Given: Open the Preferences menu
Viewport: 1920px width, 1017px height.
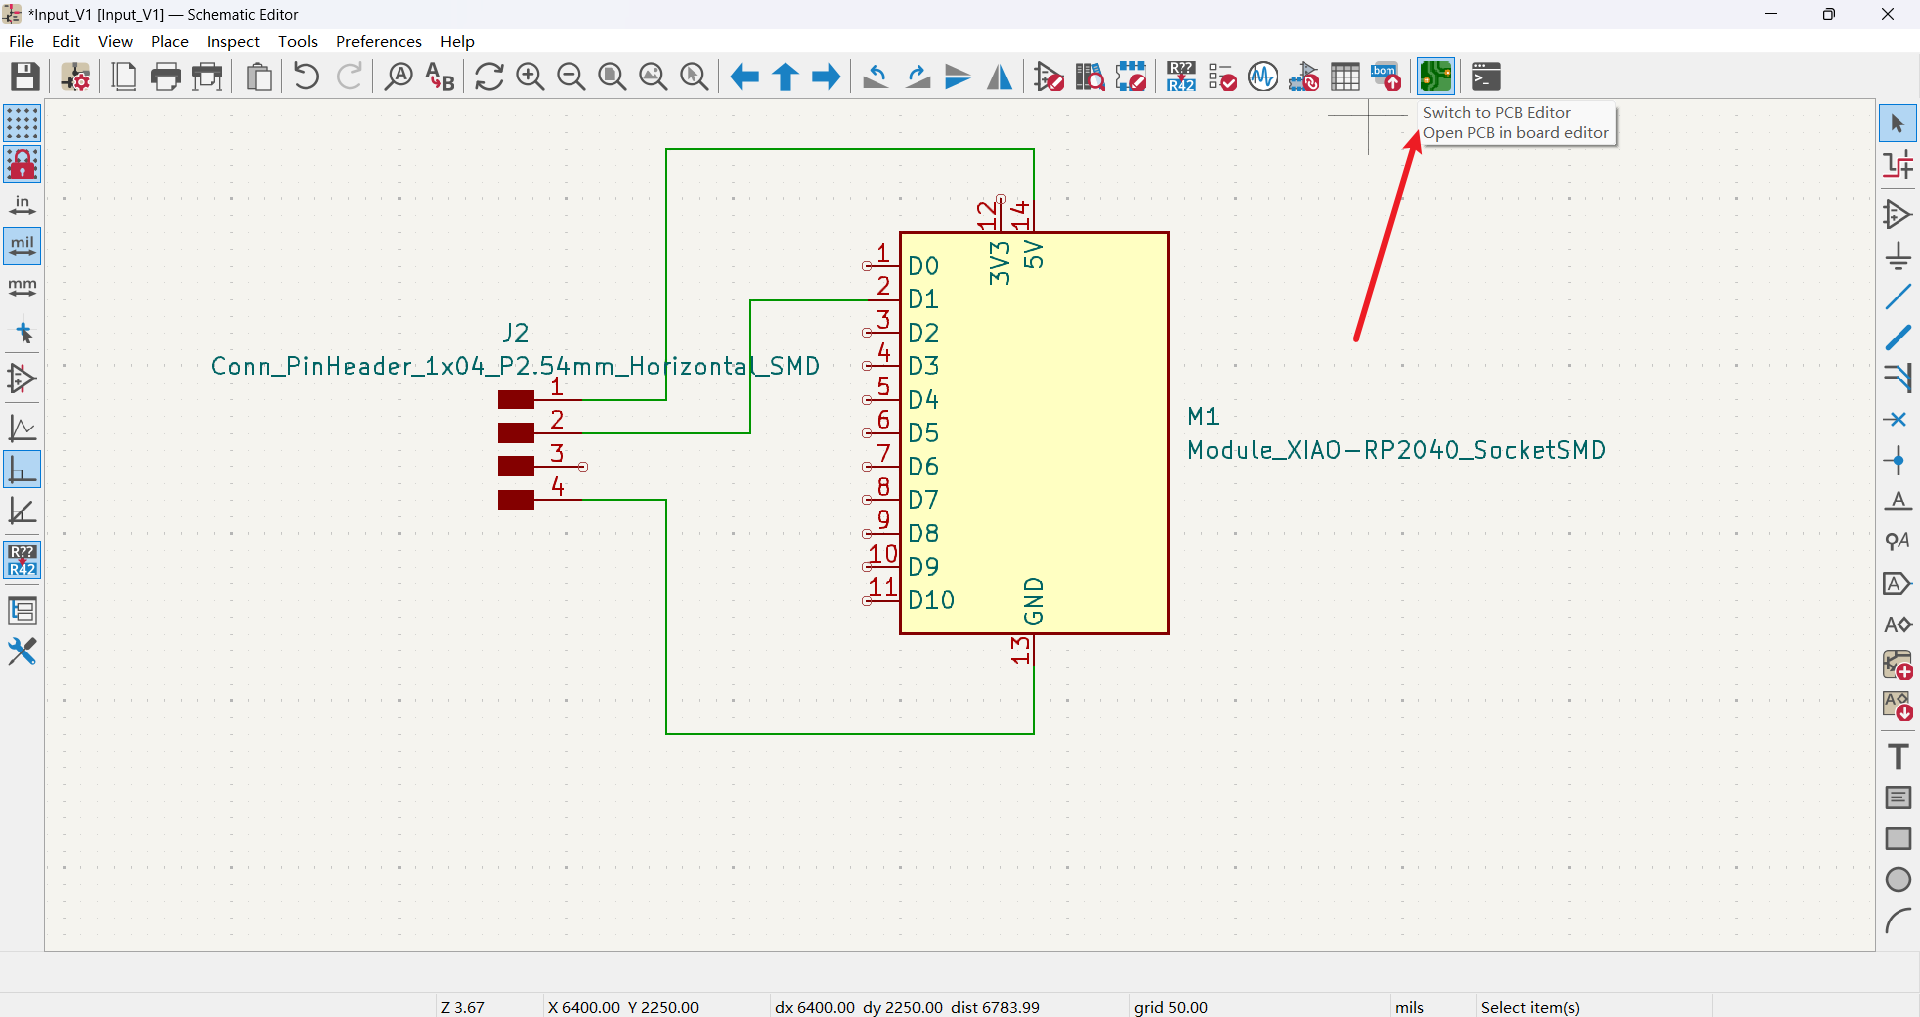Looking at the screenshot, I should click(379, 41).
